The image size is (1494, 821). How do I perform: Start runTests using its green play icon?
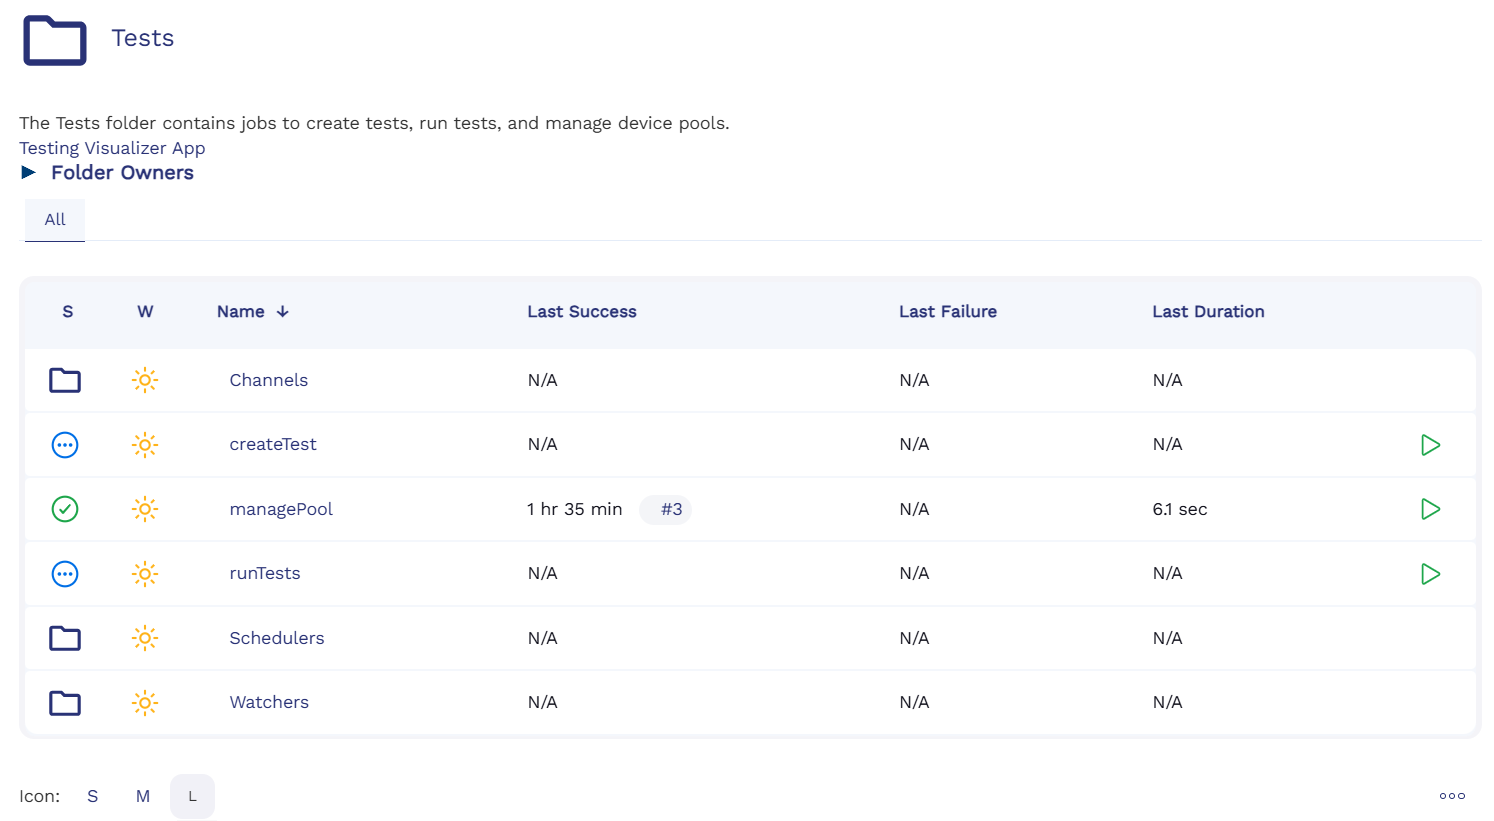[1430, 574]
